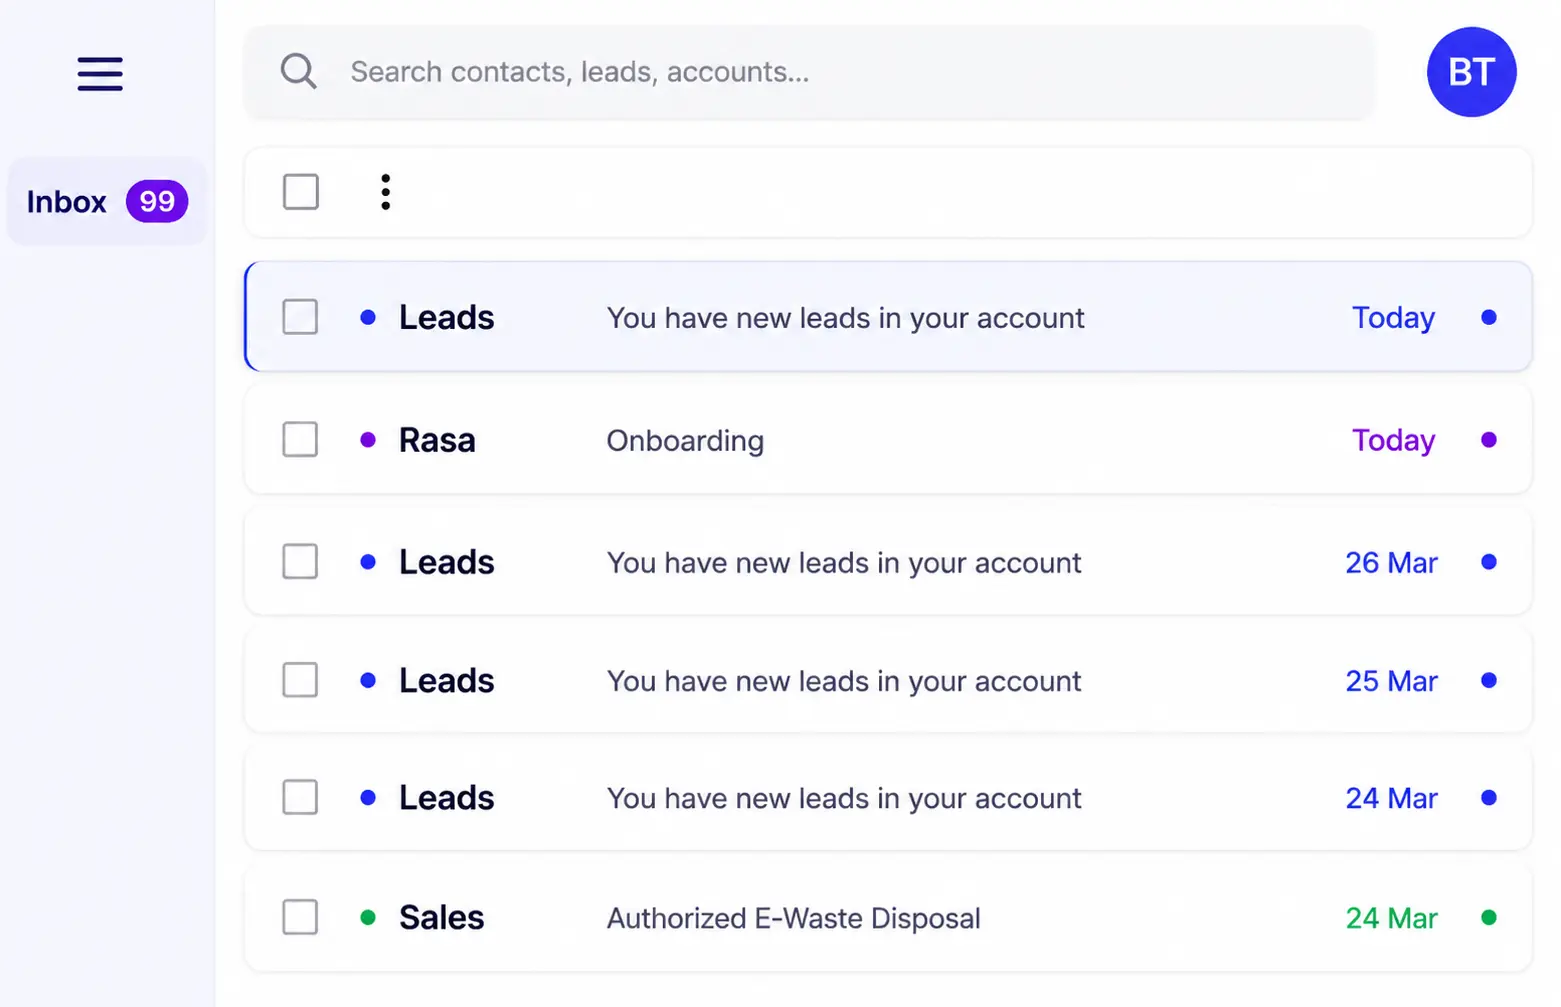Open the BT user avatar
1561x1007 pixels.
(x=1471, y=72)
